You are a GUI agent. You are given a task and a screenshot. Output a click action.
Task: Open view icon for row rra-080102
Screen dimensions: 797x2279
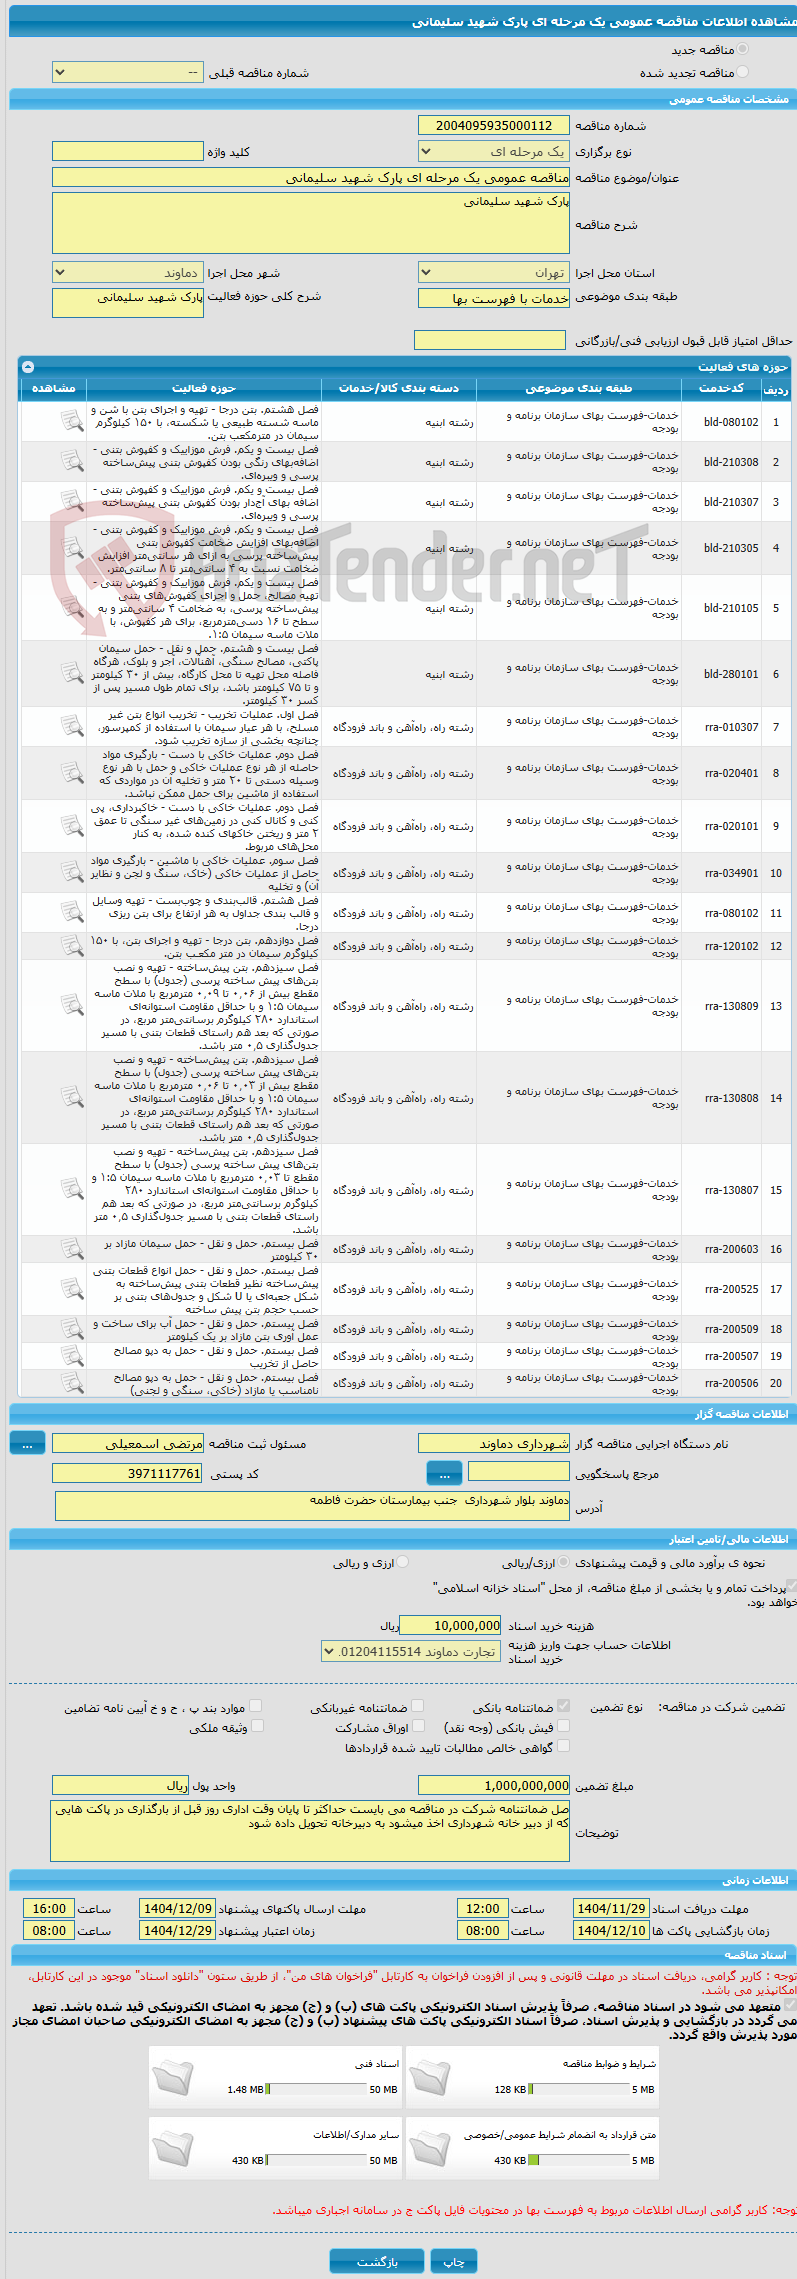72,913
